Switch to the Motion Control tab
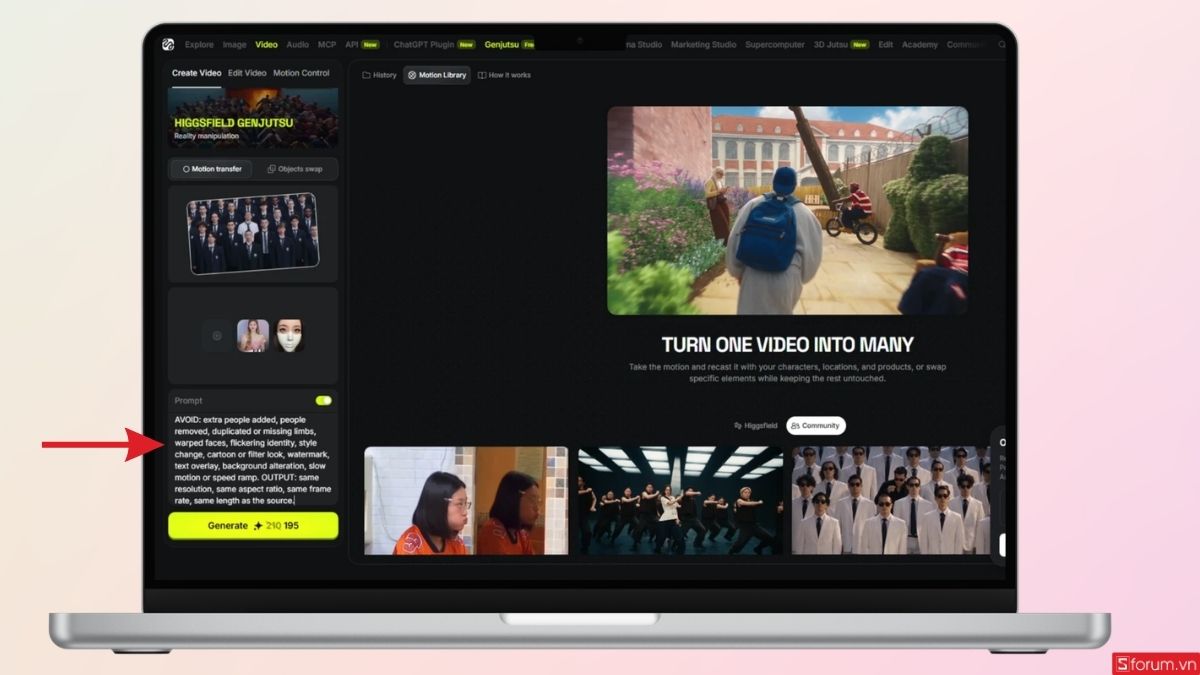Image resolution: width=1200 pixels, height=675 pixels. [x=301, y=73]
